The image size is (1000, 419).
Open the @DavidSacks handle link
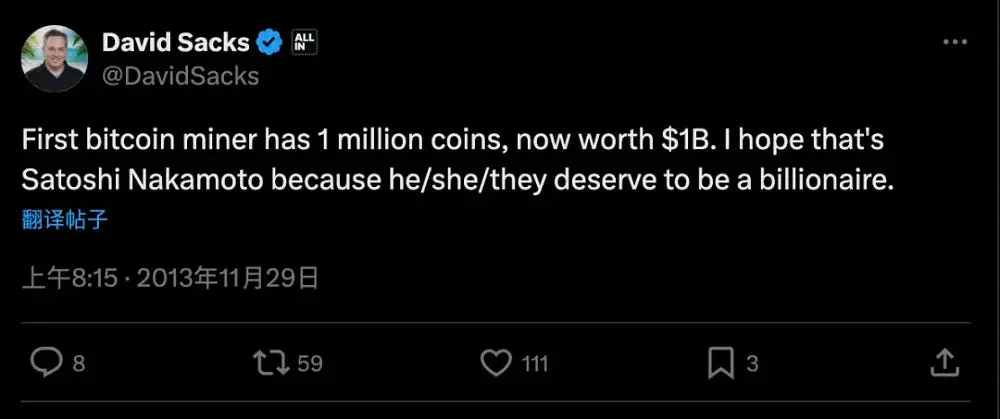pyautogui.click(x=181, y=75)
